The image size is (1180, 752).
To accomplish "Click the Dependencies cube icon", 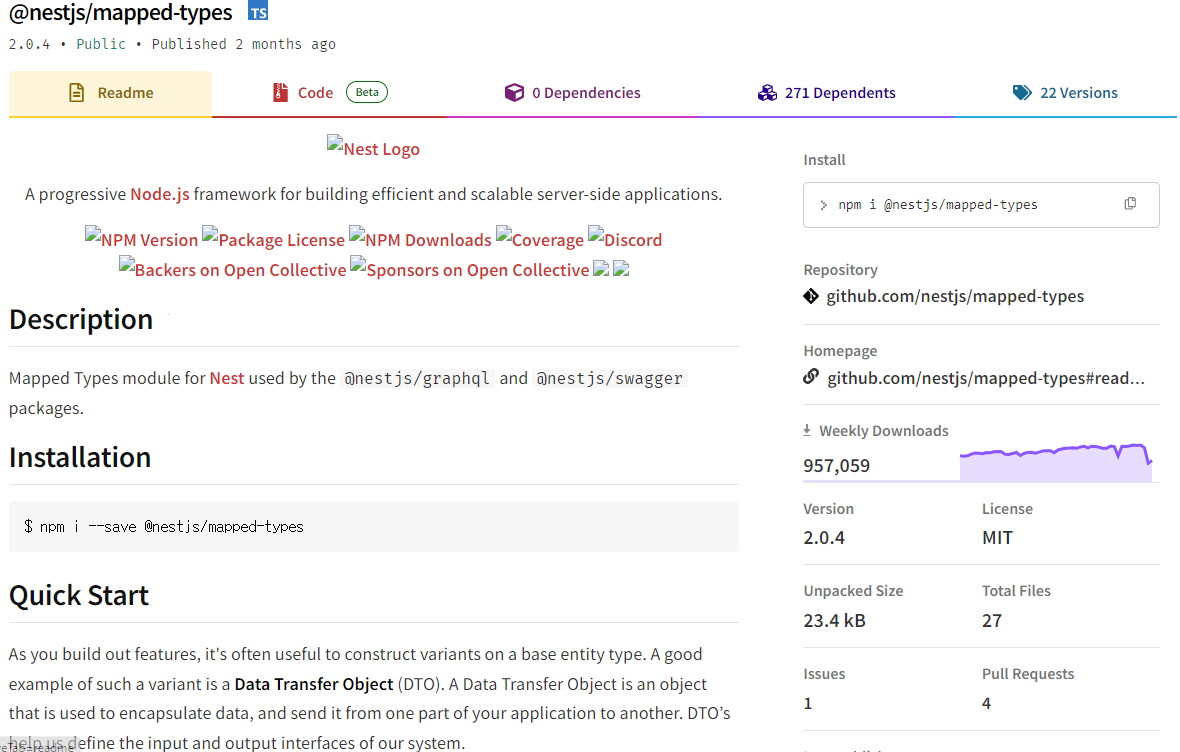I will 514,93.
